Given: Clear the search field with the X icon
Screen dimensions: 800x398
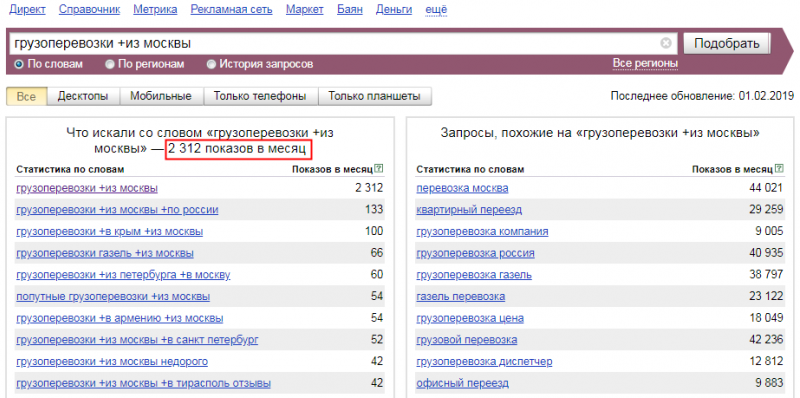Looking at the screenshot, I should coord(665,43).
